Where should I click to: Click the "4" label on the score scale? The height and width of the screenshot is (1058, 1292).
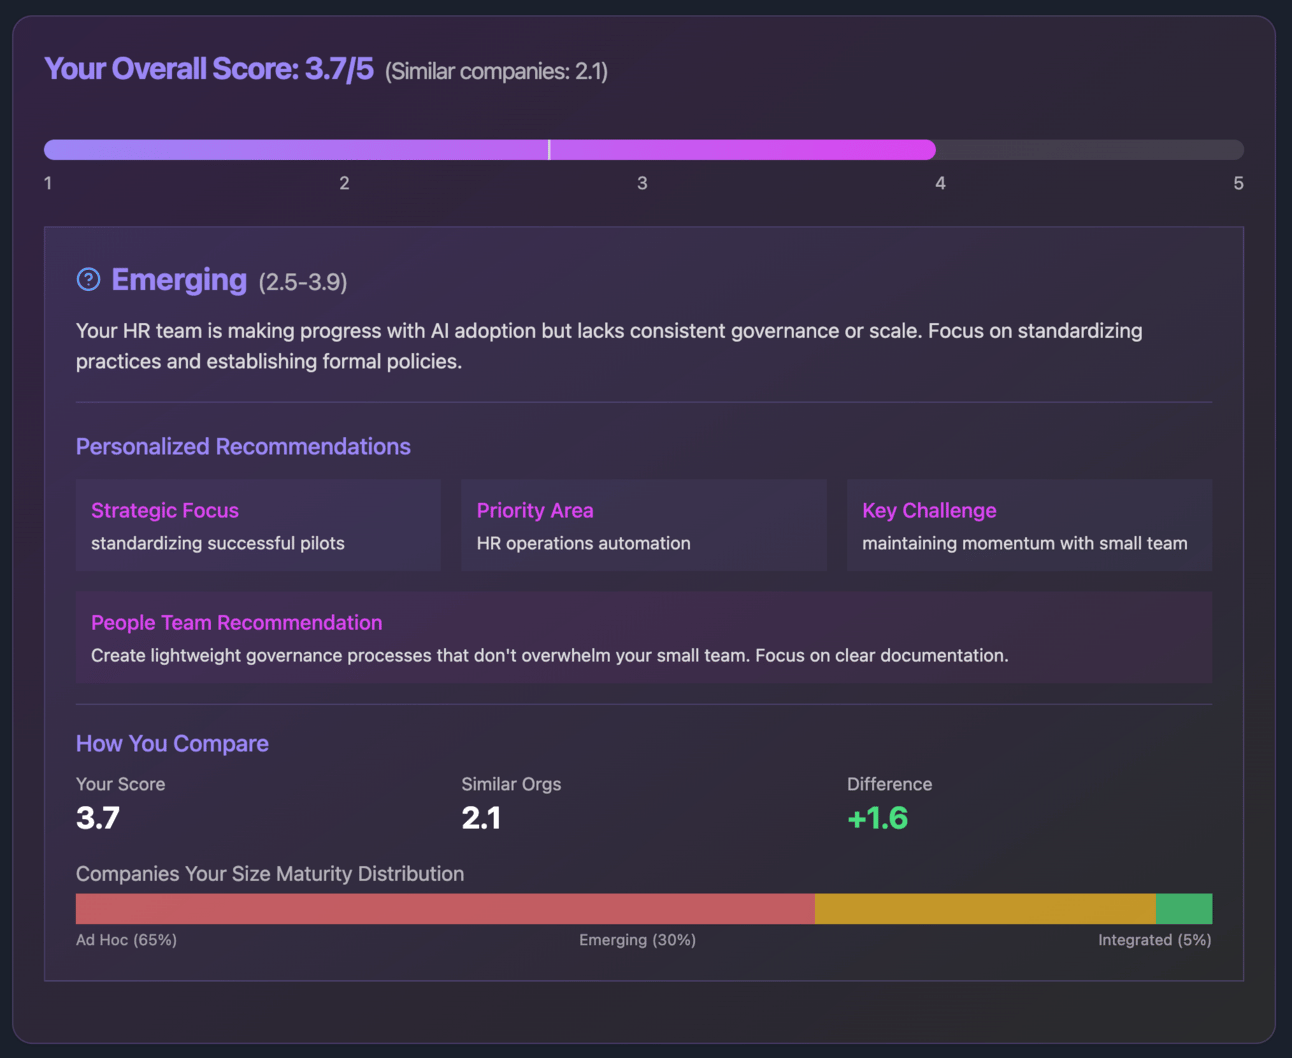coord(940,183)
